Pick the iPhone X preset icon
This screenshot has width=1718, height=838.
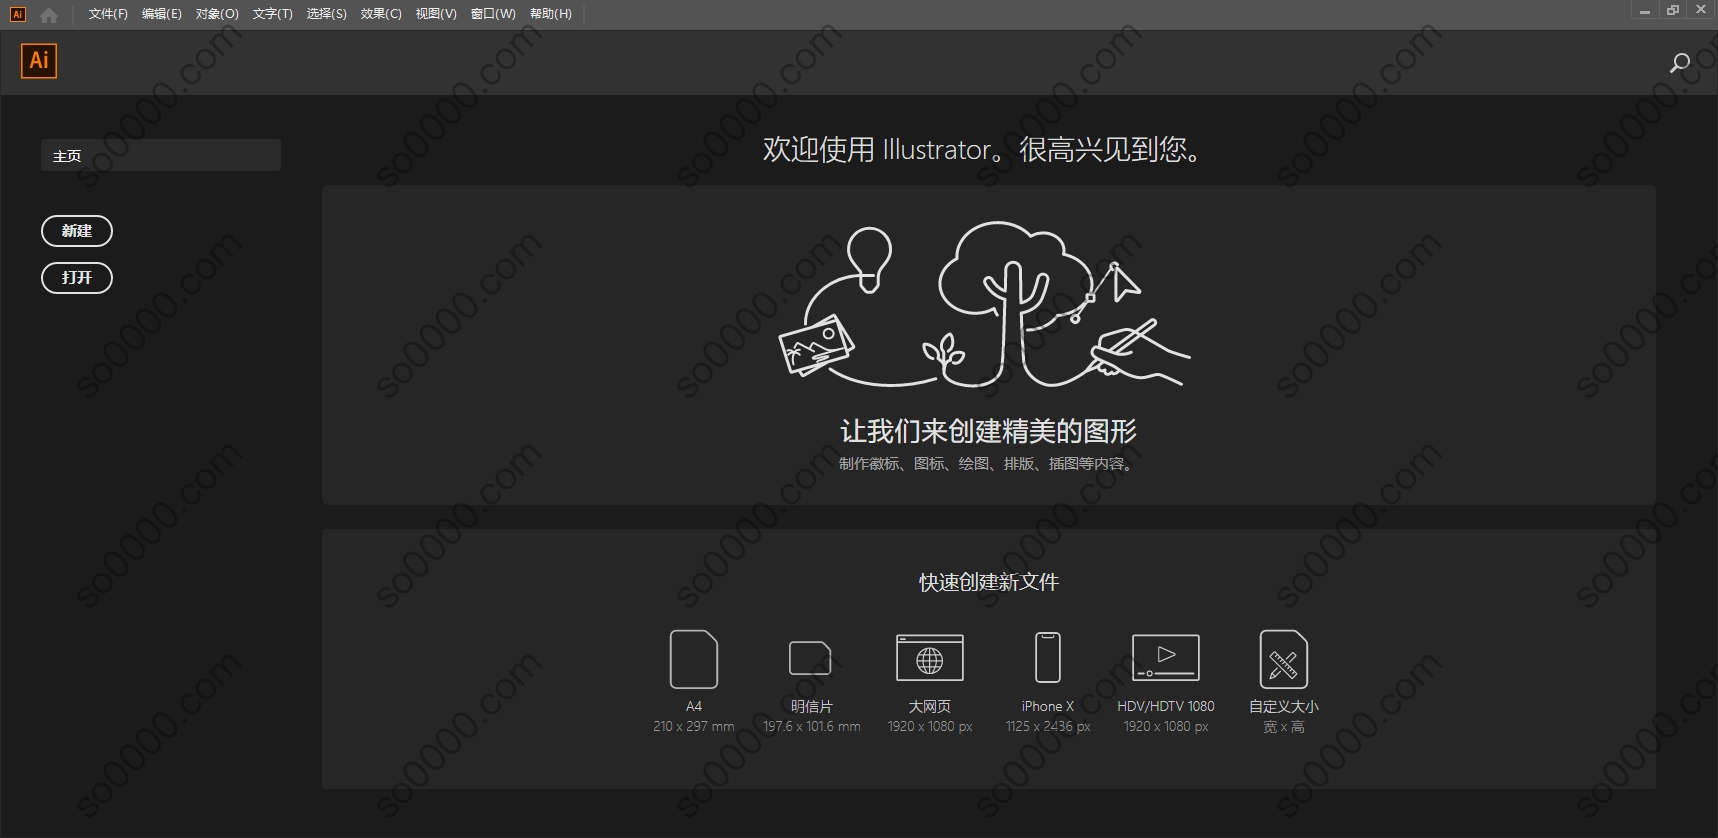[x=1048, y=658]
